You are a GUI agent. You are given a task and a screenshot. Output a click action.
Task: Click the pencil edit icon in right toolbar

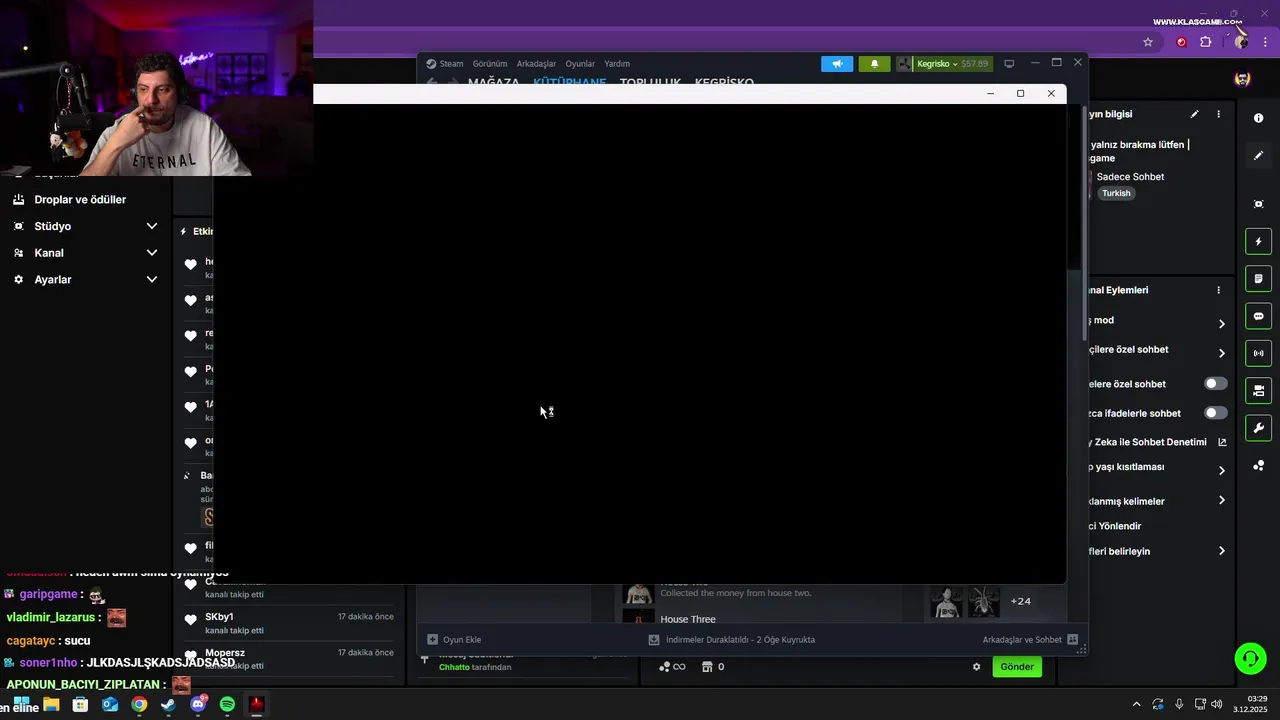[1258, 156]
